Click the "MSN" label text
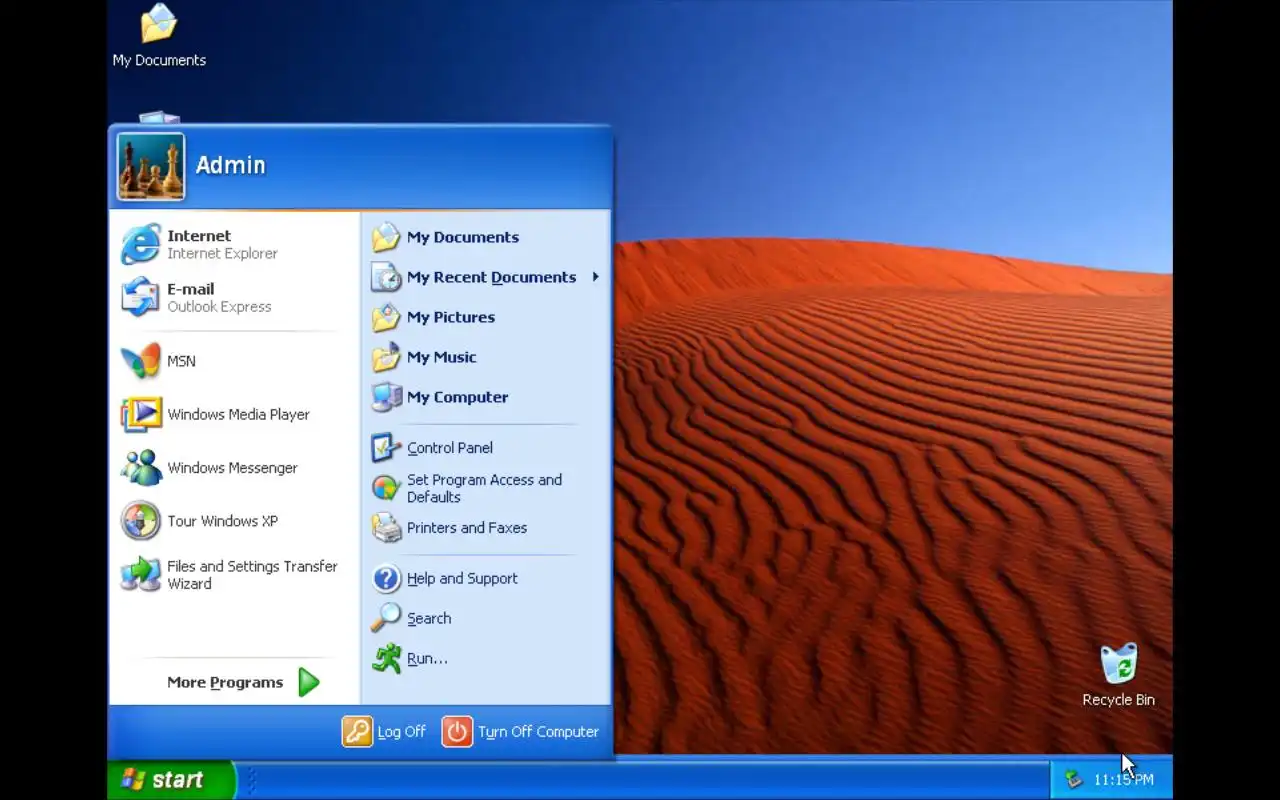Viewport: 1280px width, 800px height. pyautogui.click(x=181, y=361)
